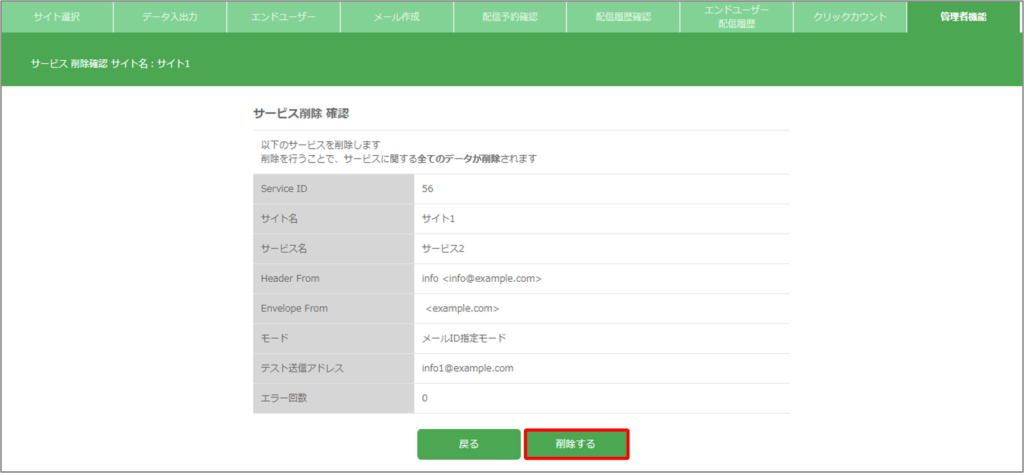1024x473 pixels.
Task: Click the サービス削除 確認 heading
Action: point(301,114)
